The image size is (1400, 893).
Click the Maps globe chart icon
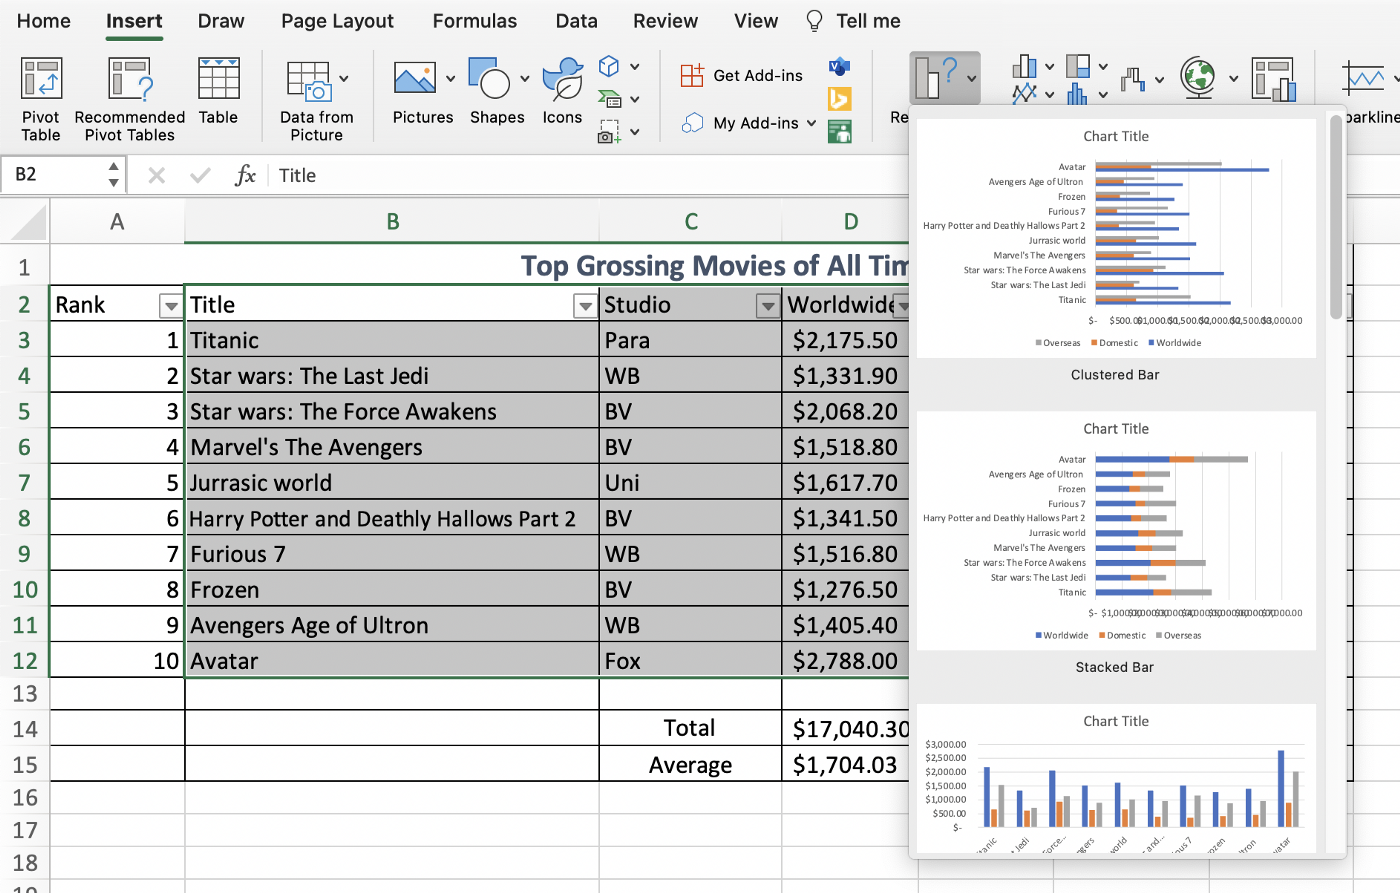click(1197, 78)
